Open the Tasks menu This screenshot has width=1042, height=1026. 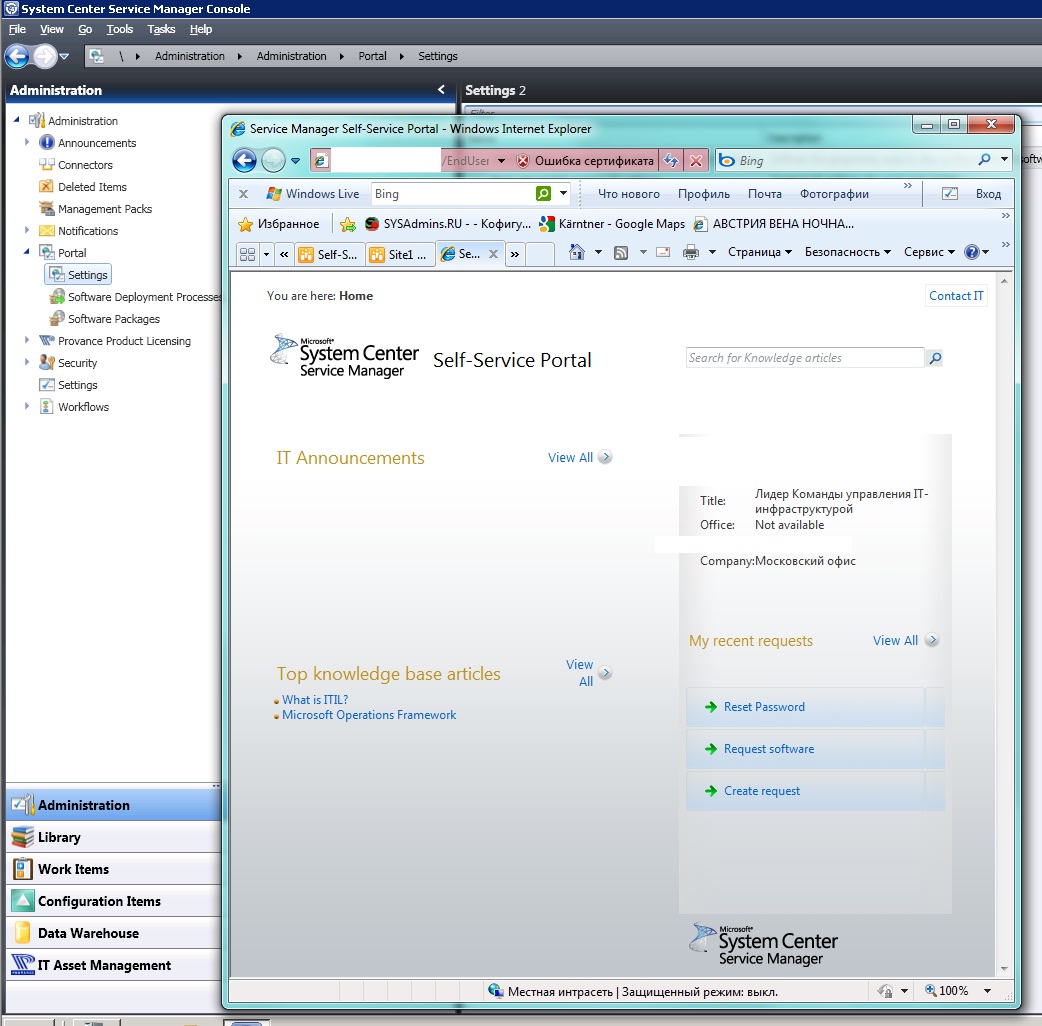click(x=161, y=29)
